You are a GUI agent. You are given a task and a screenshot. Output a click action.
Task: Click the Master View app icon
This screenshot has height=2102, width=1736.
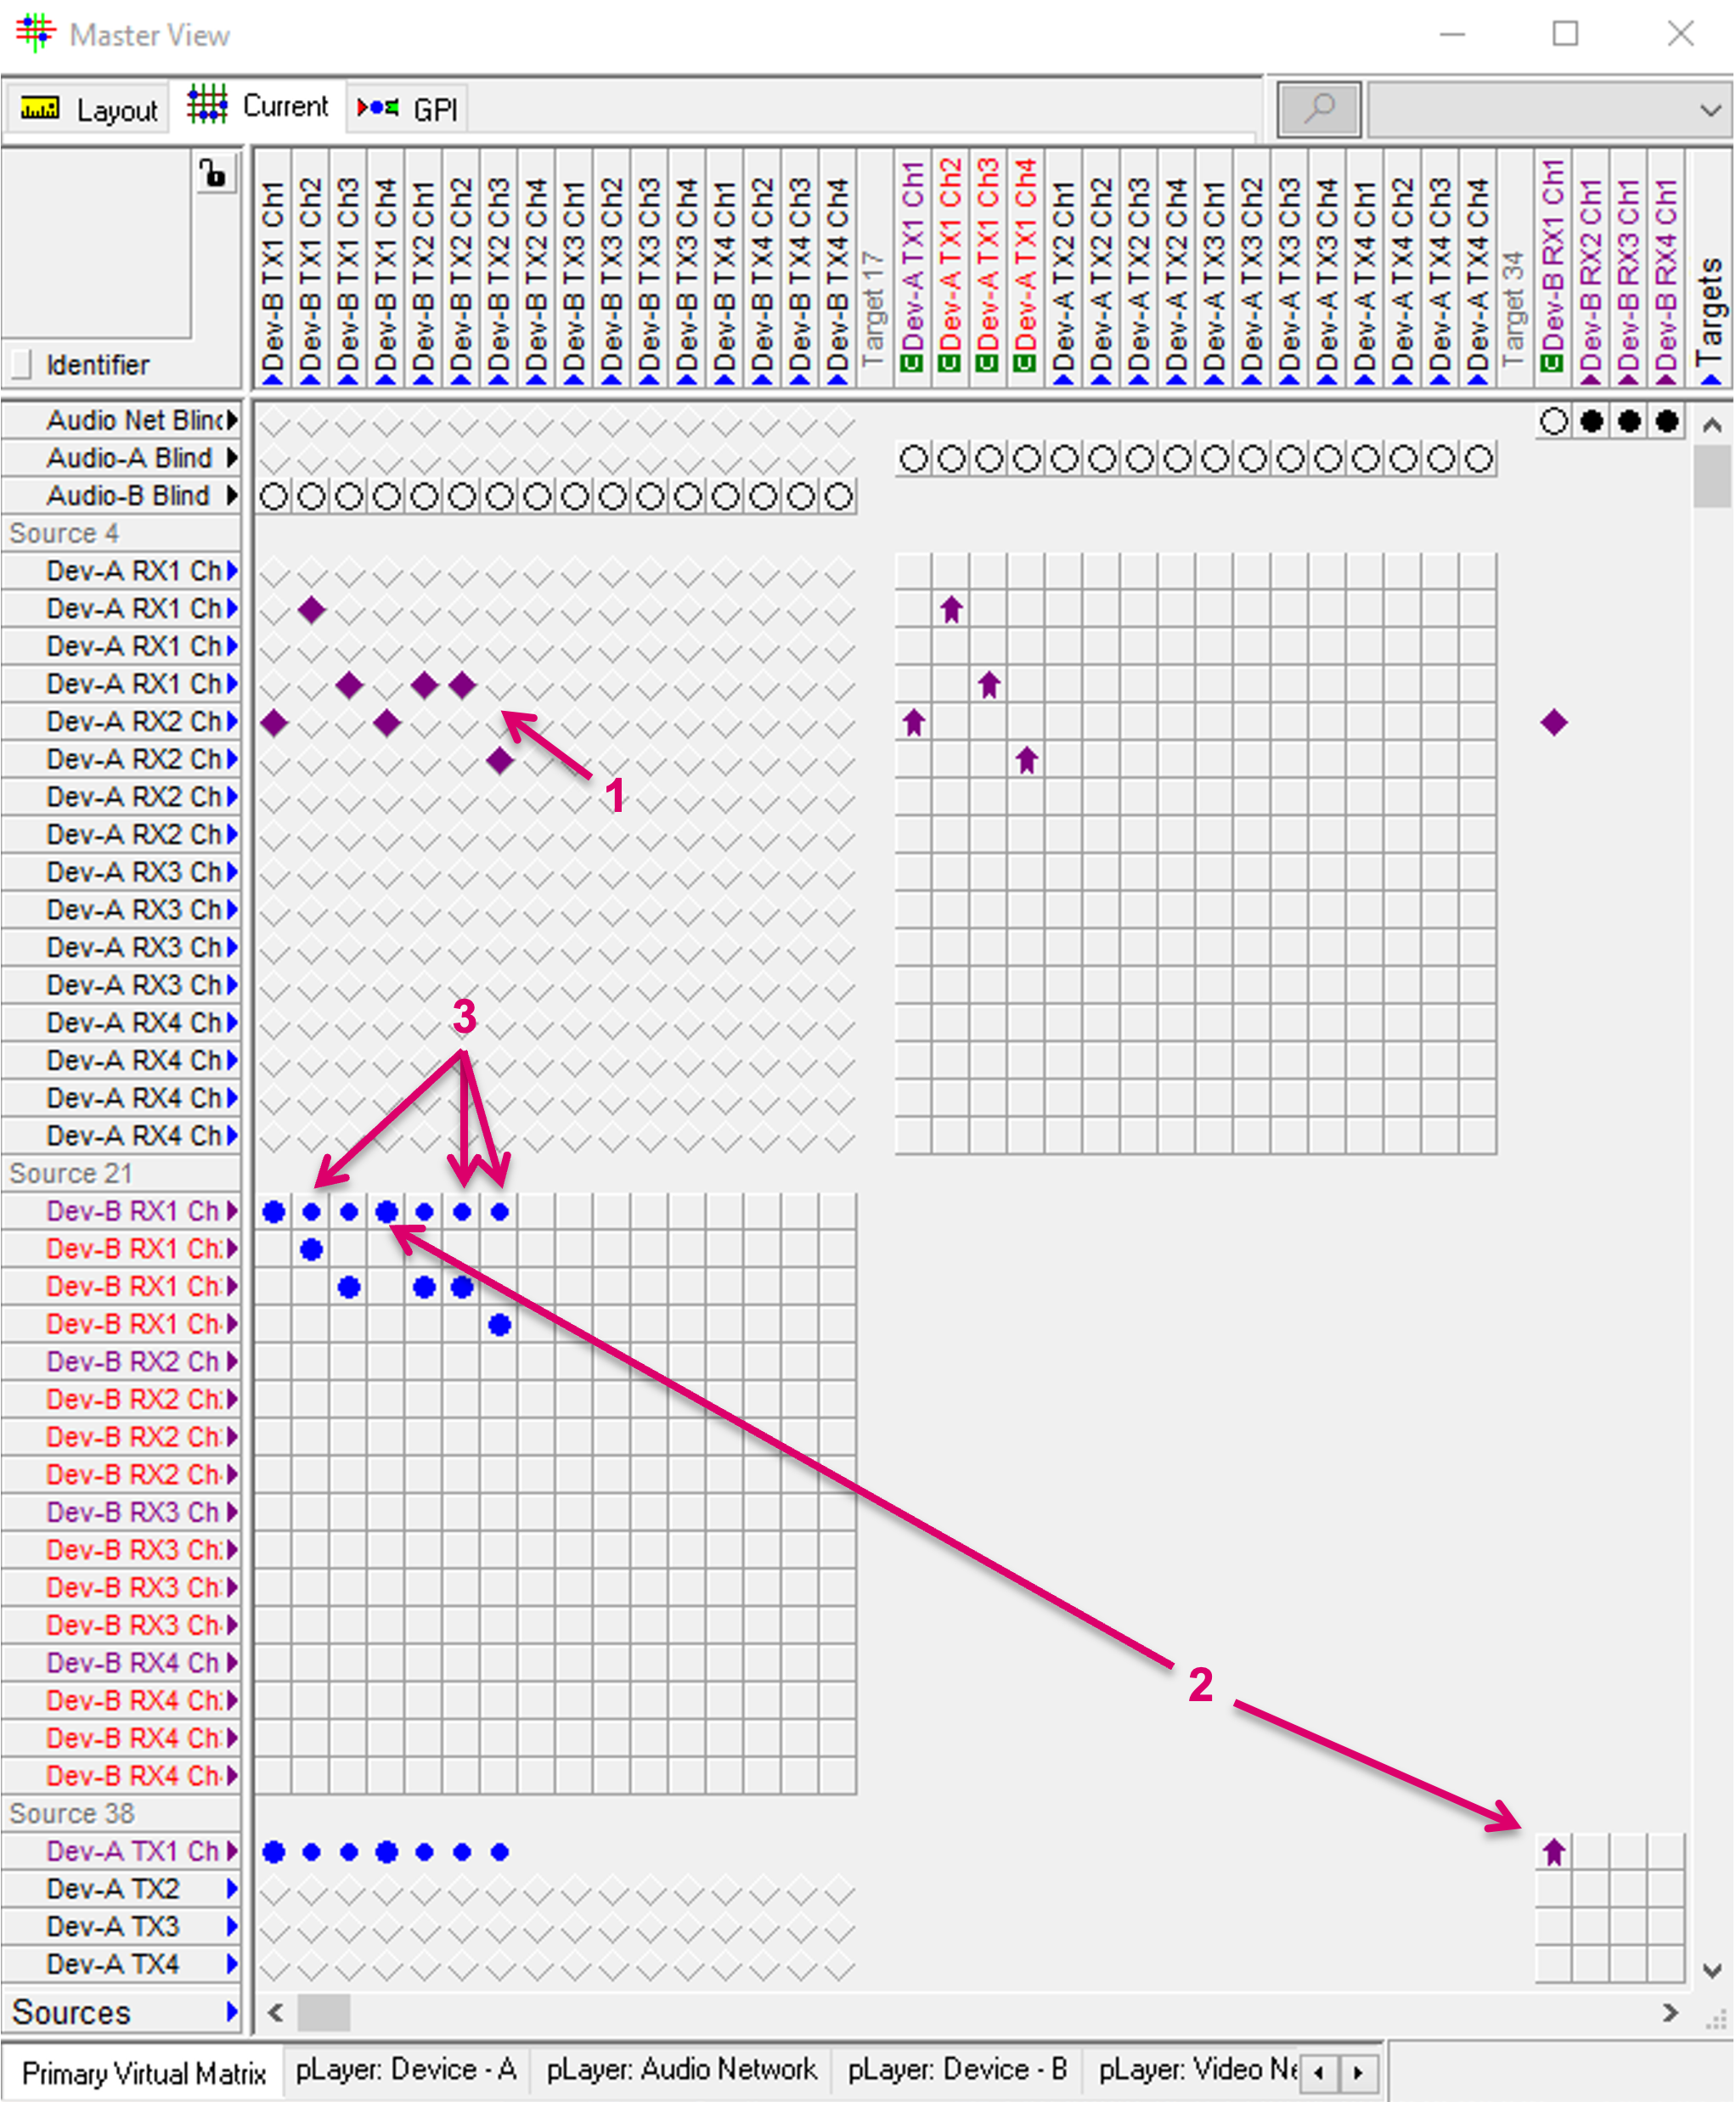(x=35, y=33)
